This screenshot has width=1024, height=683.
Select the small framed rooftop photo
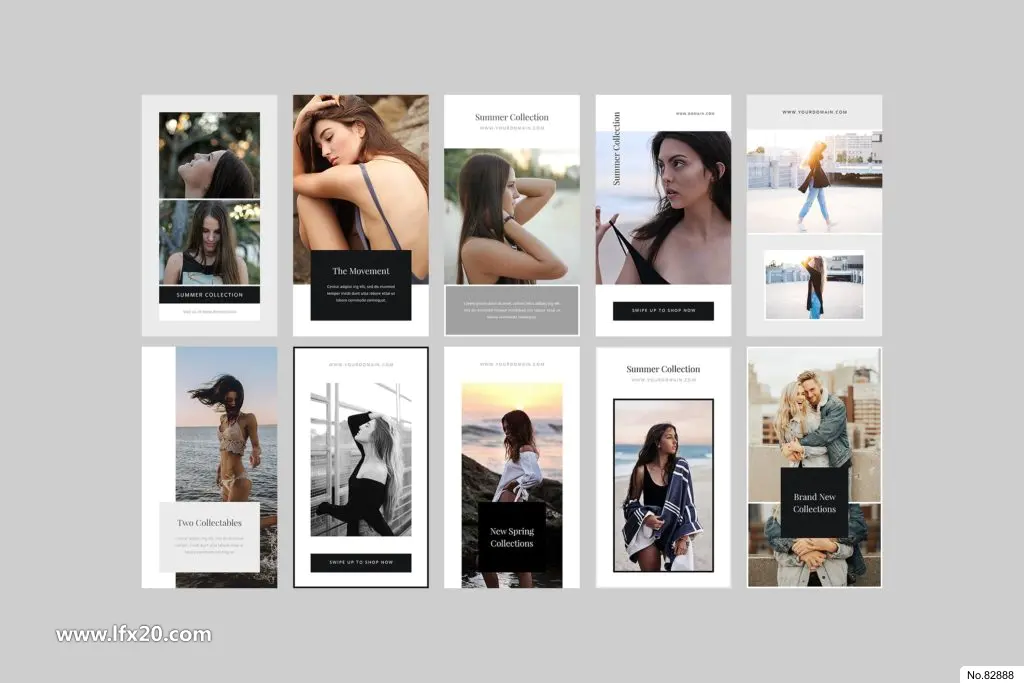tap(814, 285)
